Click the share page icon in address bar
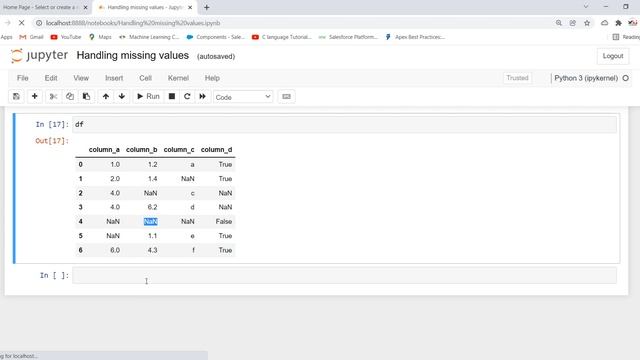The height and width of the screenshot is (360, 640). (573, 23)
